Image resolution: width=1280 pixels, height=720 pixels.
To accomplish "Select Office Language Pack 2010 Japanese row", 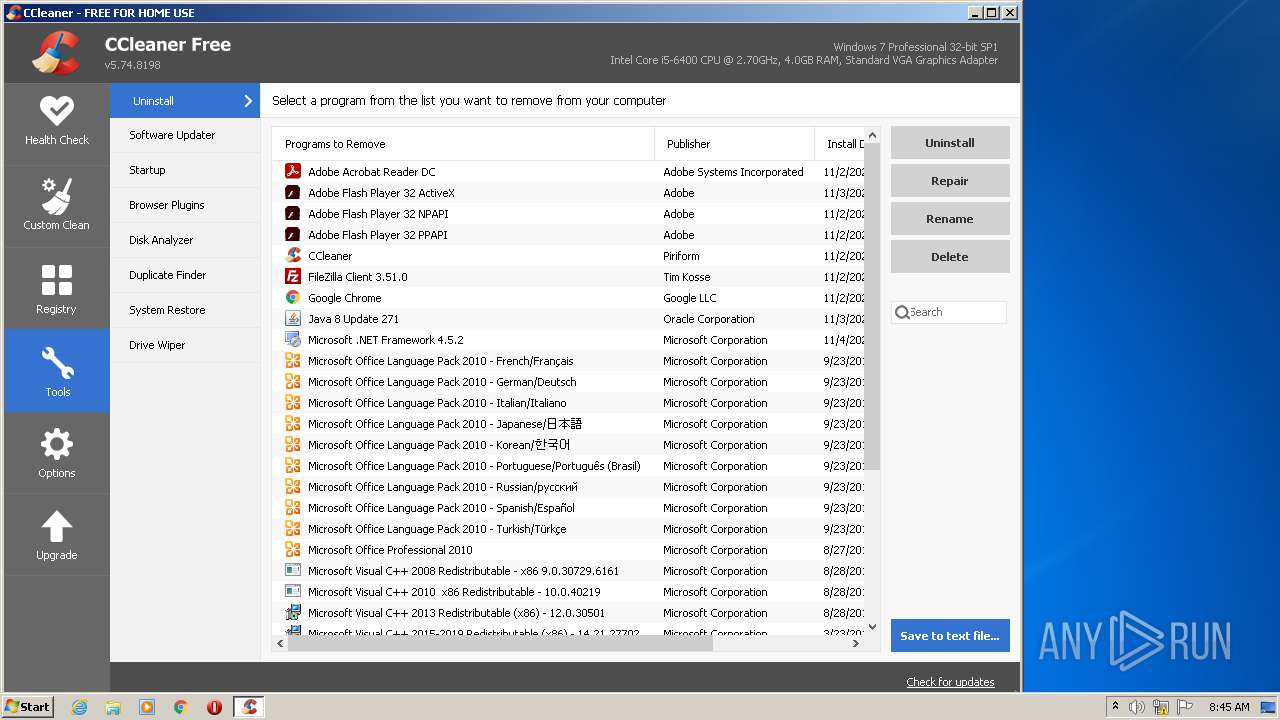I will [568, 424].
